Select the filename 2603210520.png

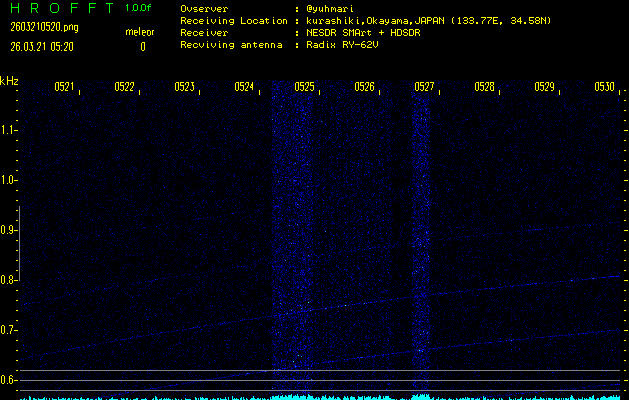44,27
